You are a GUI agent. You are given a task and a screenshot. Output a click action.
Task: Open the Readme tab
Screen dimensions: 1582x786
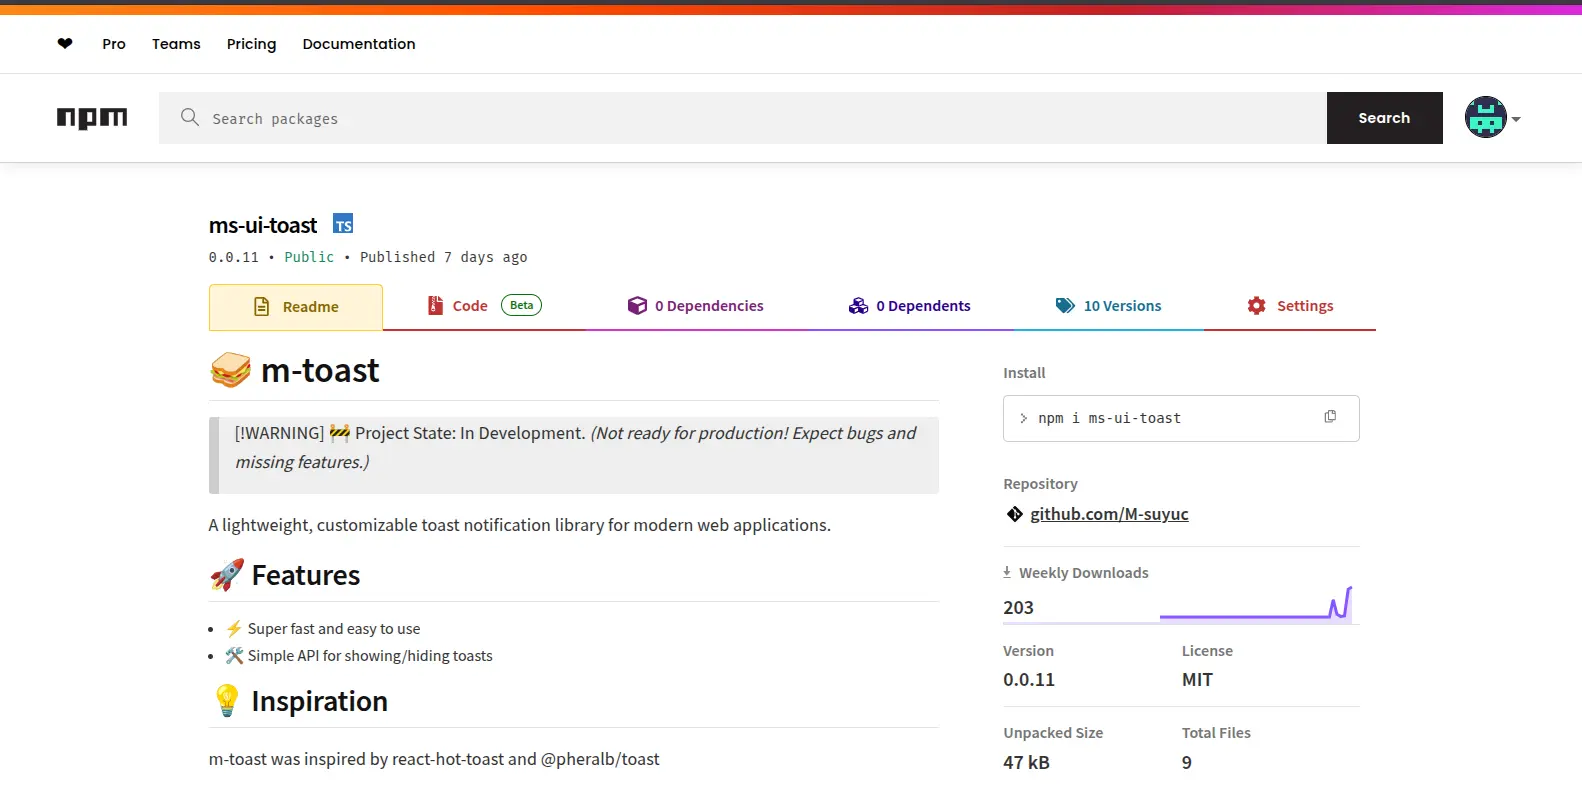pyautogui.click(x=296, y=307)
